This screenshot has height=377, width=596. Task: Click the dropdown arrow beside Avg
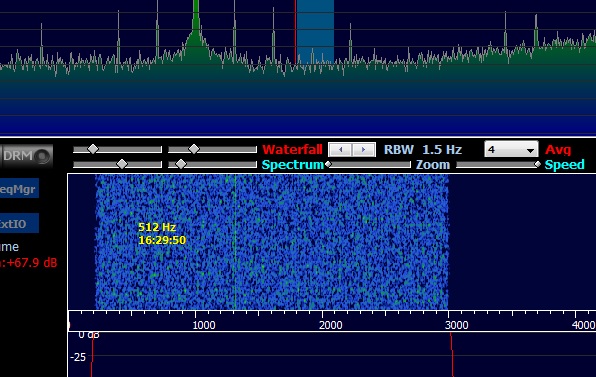click(x=530, y=150)
